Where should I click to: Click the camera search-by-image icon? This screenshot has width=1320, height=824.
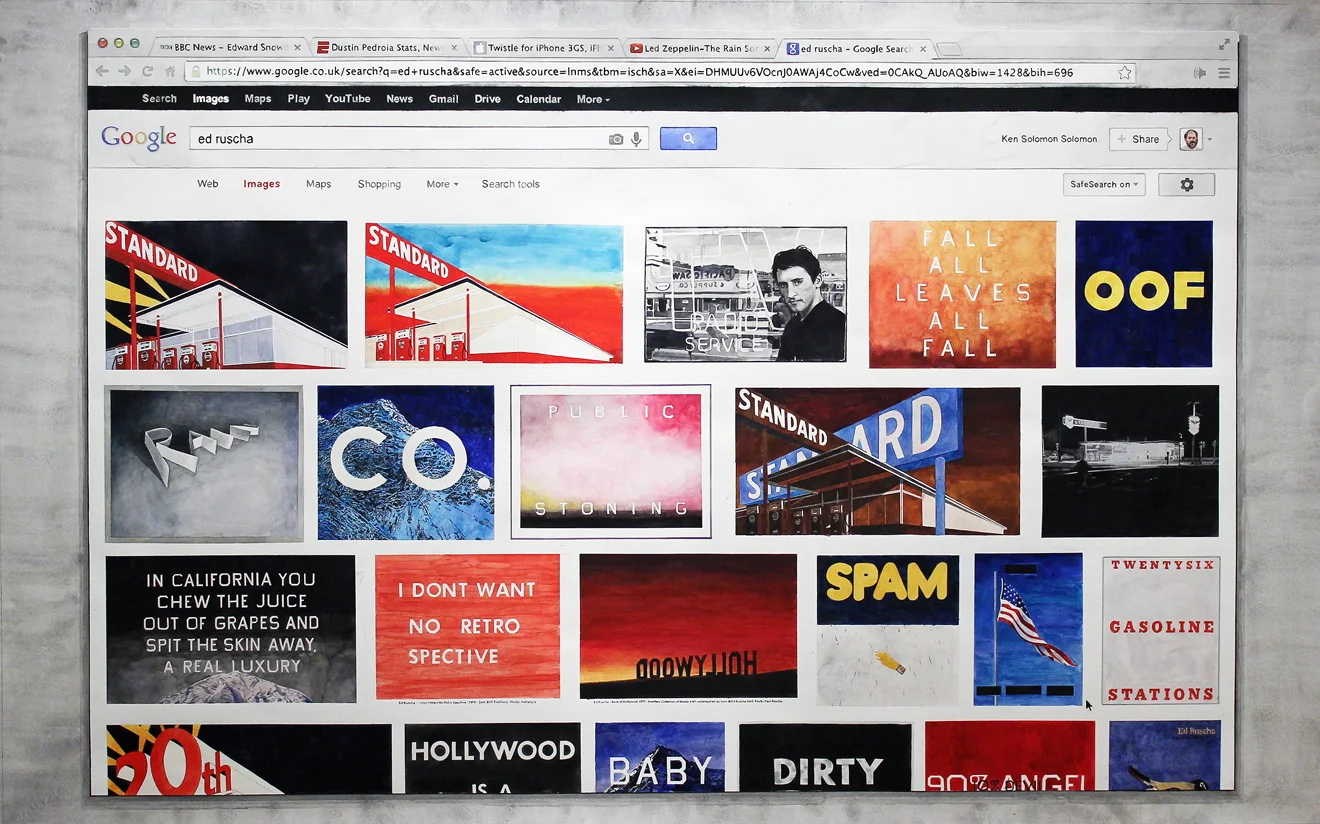click(616, 139)
